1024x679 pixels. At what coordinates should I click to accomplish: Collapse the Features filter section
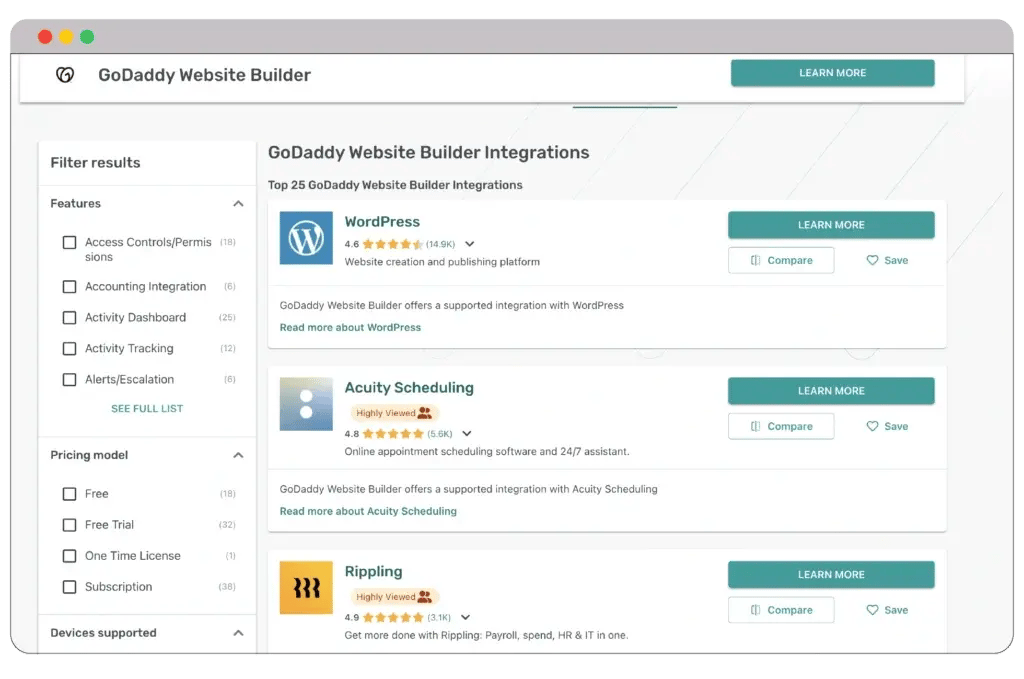(x=238, y=204)
